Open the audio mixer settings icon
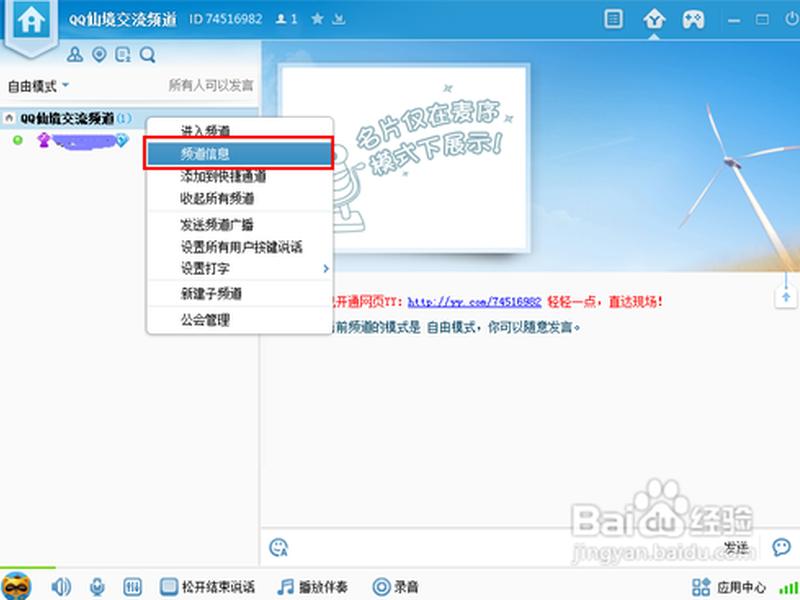This screenshot has height=600, width=800. click(x=133, y=587)
